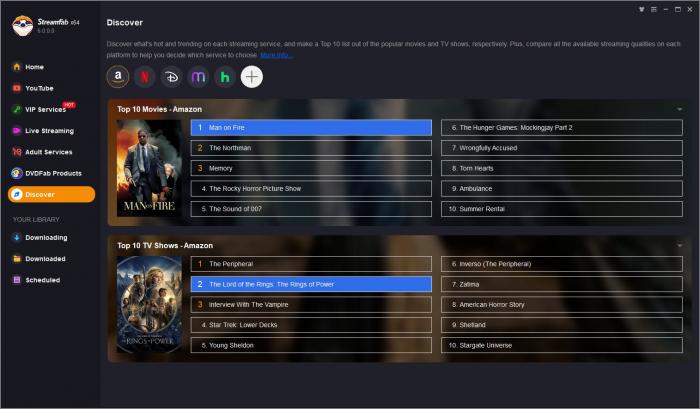Select Stargate Universe
Viewport: 700px width, 409px height.
pos(562,345)
